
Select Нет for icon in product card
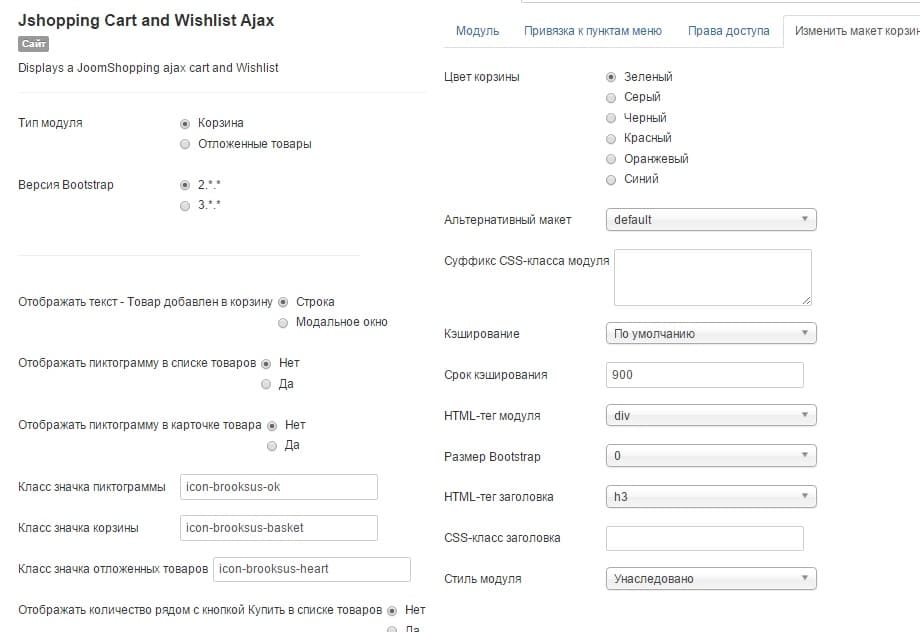(272, 425)
